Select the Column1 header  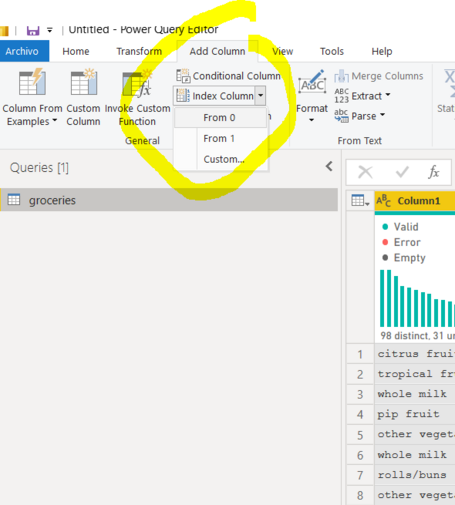(x=415, y=201)
